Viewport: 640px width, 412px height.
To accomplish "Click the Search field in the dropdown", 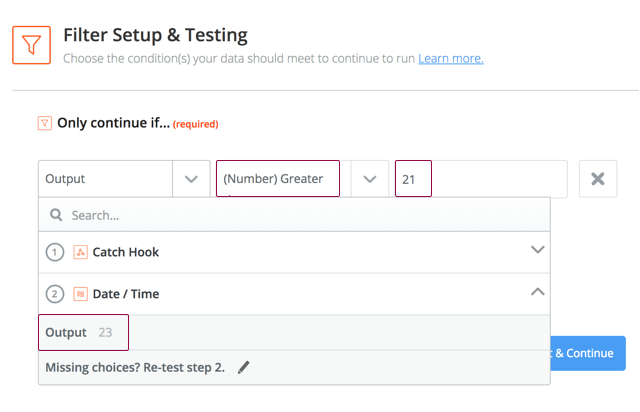I will click(300, 215).
